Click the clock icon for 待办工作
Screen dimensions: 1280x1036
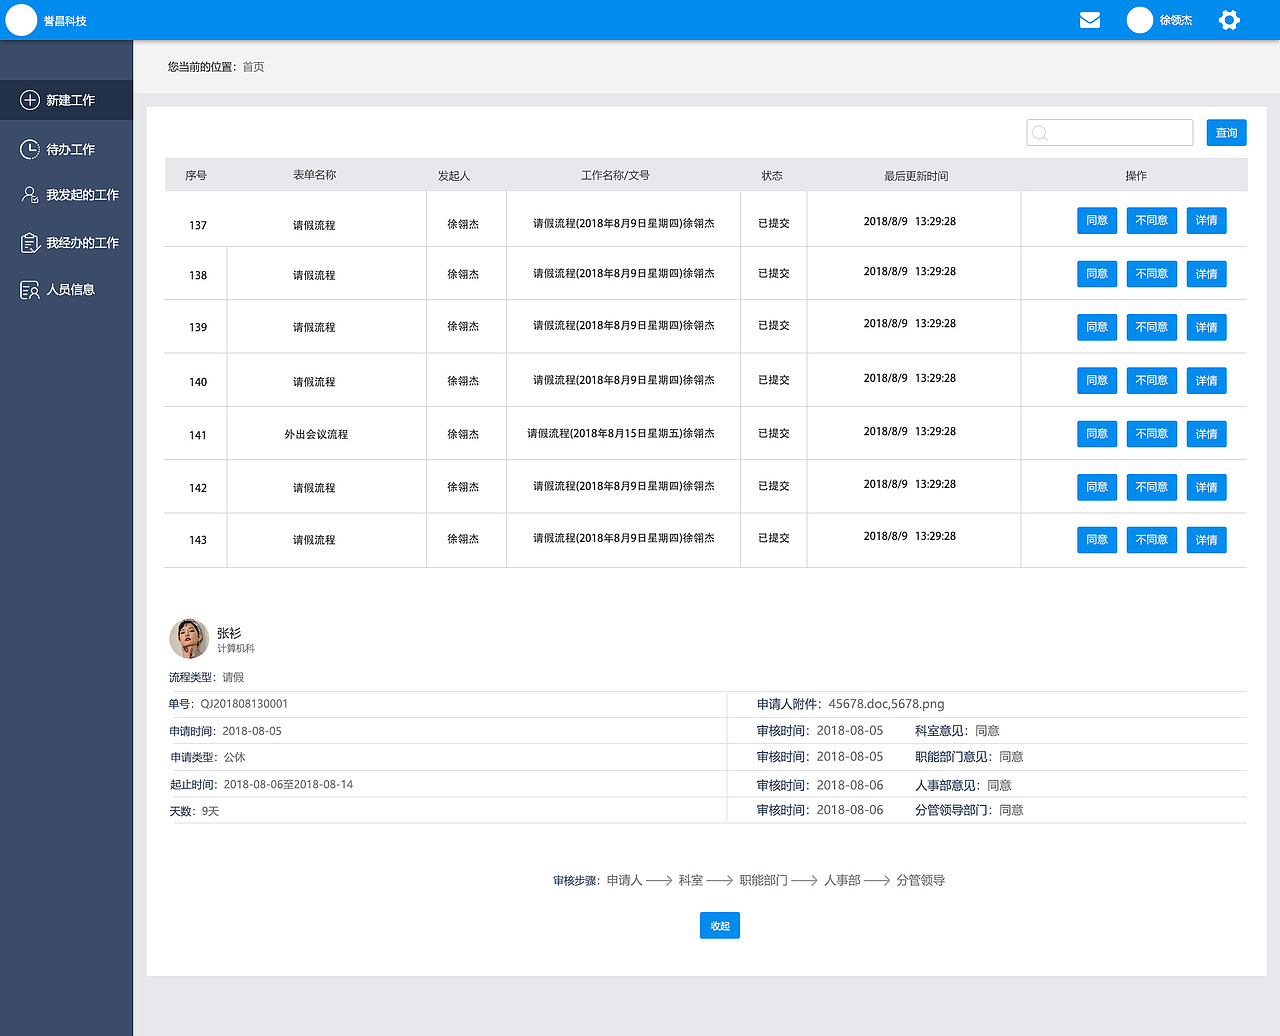coord(30,149)
